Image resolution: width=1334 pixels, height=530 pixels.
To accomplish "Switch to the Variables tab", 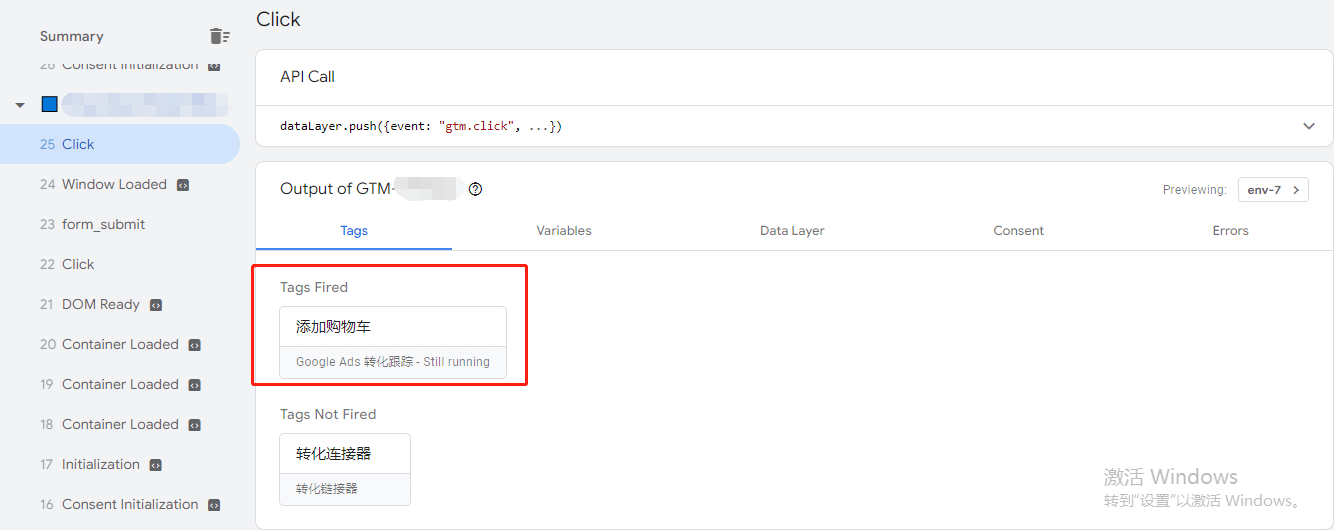I will click(564, 231).
